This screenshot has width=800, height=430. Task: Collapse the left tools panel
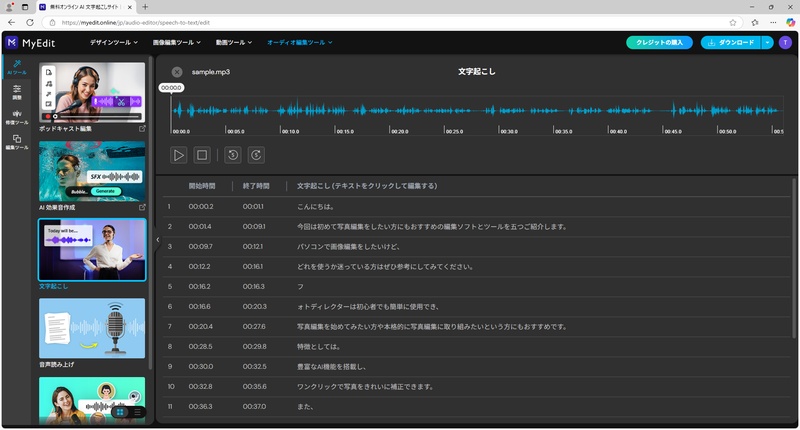click(157, 240)
